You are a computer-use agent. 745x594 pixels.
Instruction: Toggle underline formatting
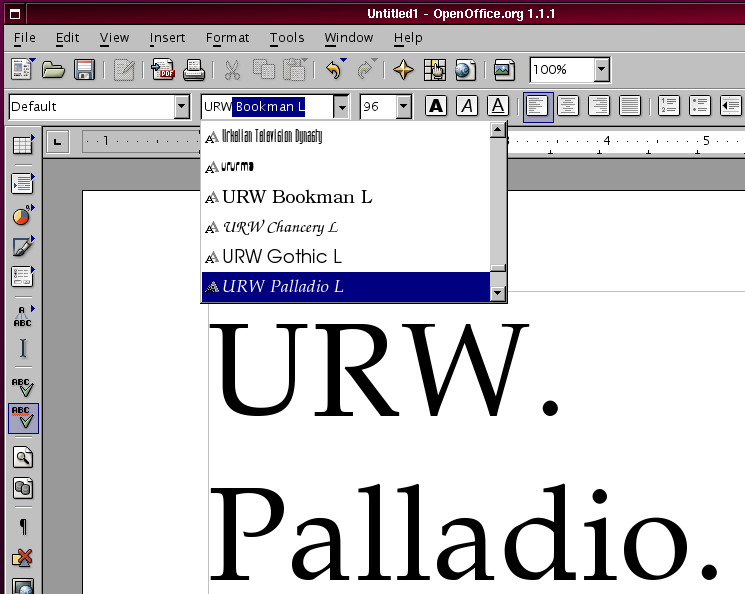tap(497, 105)
